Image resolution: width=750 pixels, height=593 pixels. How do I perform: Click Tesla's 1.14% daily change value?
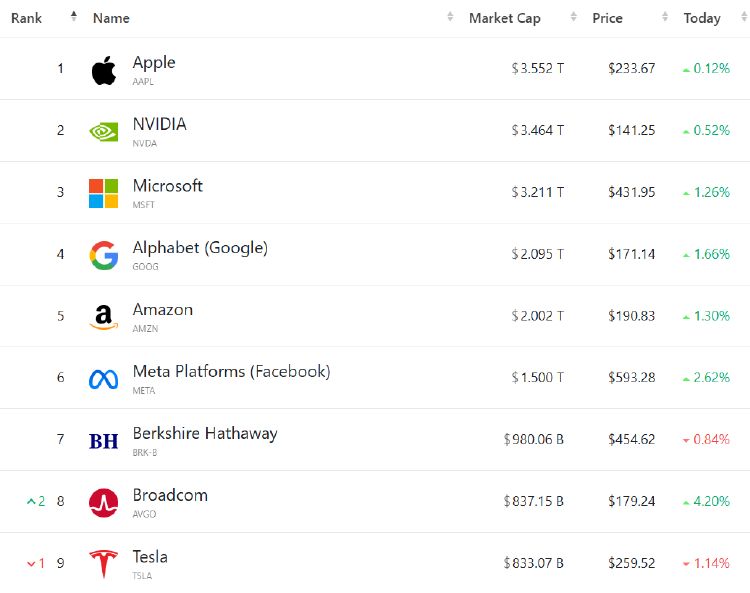pyautogui.click(x=711, y=563)
